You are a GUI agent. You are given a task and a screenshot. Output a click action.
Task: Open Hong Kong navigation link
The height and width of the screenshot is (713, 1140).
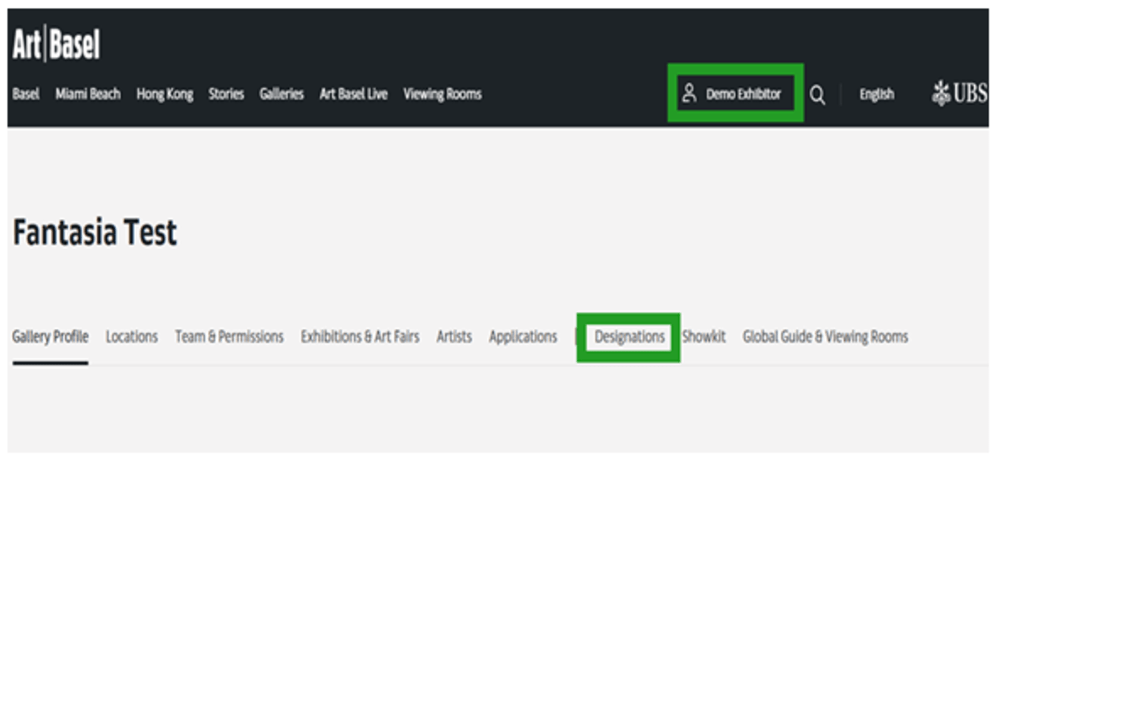(x=165, y=94)
